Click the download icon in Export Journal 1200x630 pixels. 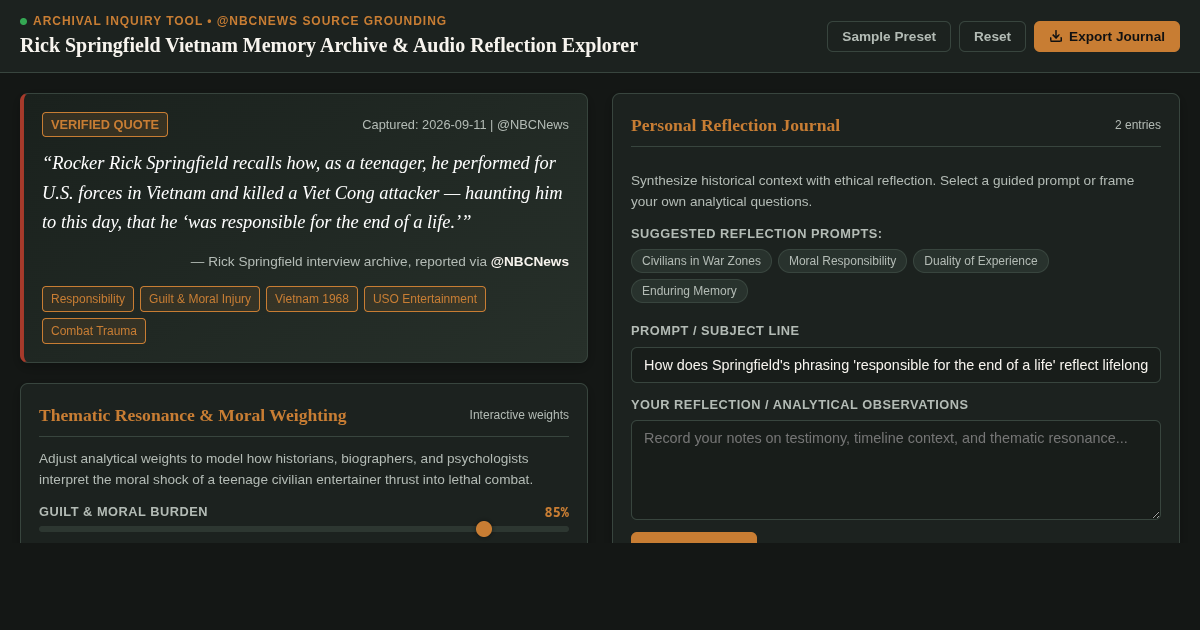coord(1056,36)
